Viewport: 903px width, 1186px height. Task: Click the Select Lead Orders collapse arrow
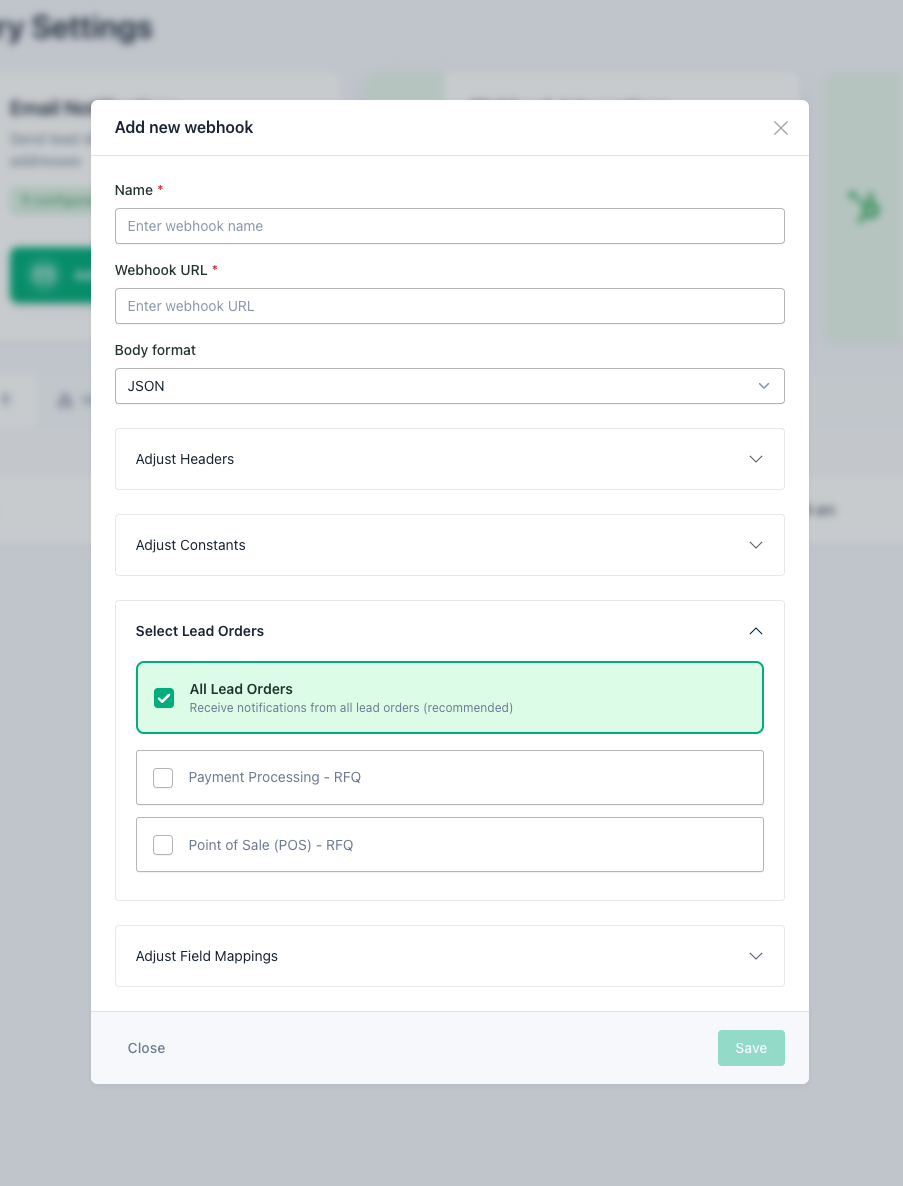click(x=756, y=631)
